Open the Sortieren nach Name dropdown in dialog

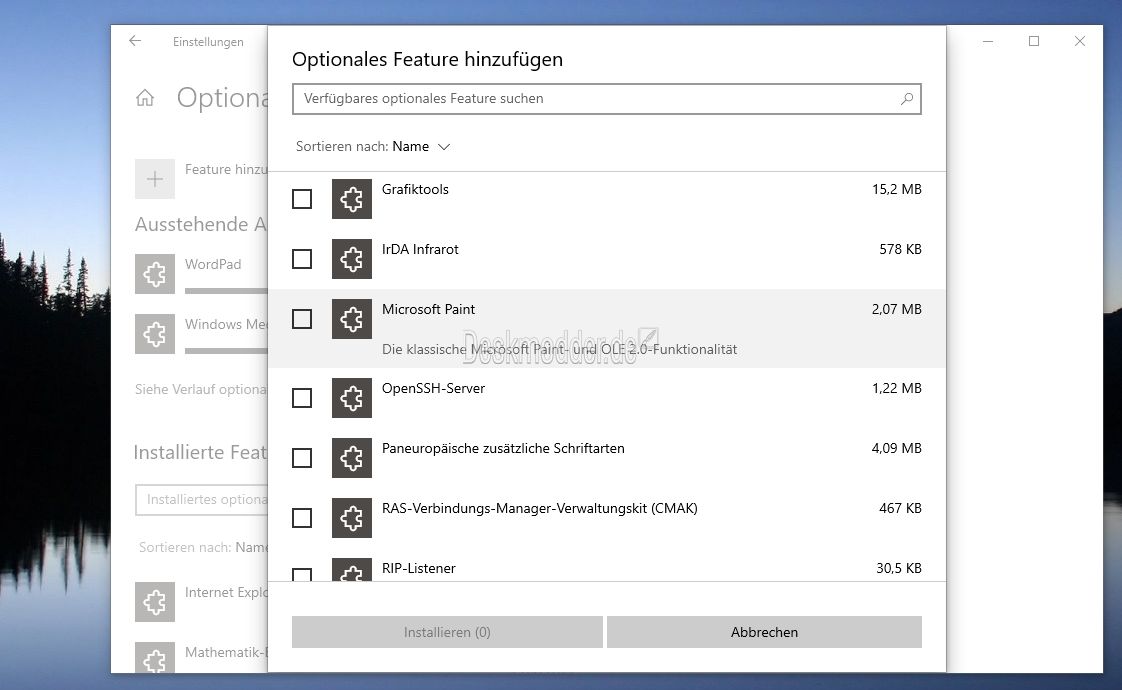tap(373, 147)
